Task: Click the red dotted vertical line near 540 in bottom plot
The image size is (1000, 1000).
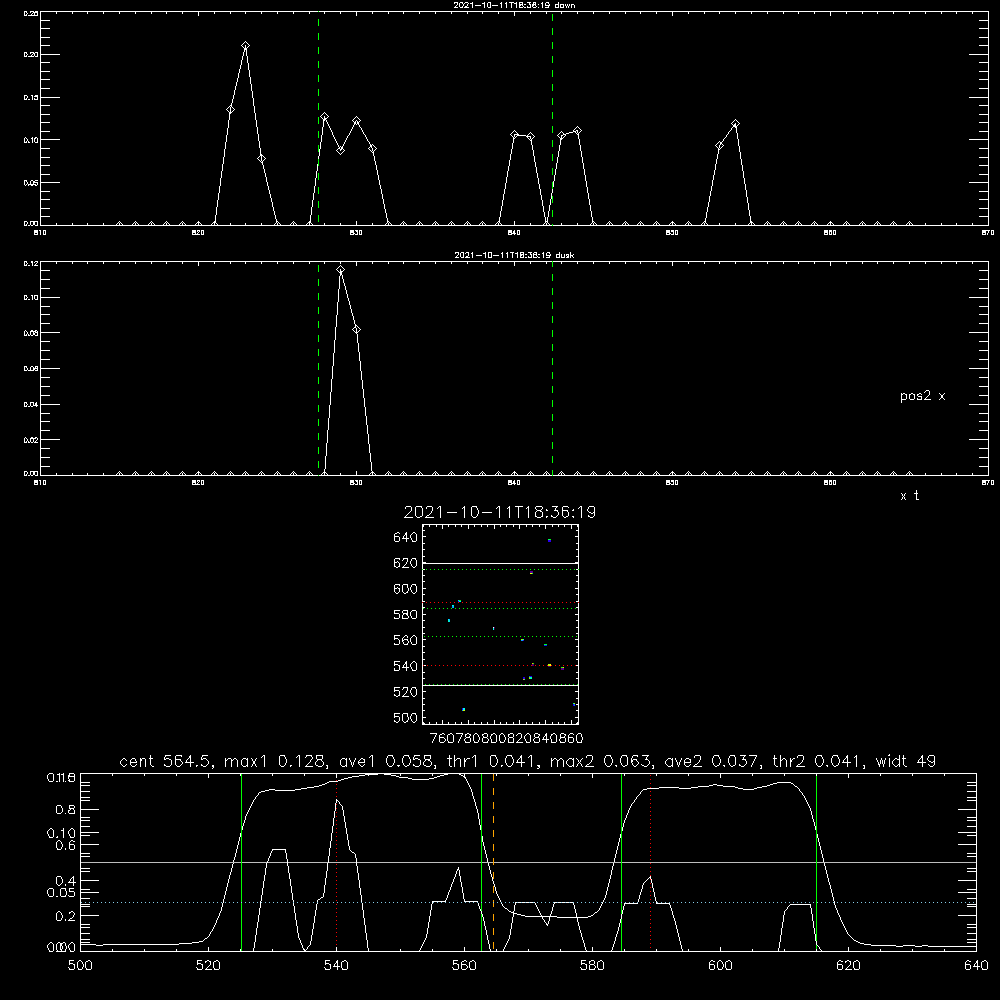Action: coord(337,861)
